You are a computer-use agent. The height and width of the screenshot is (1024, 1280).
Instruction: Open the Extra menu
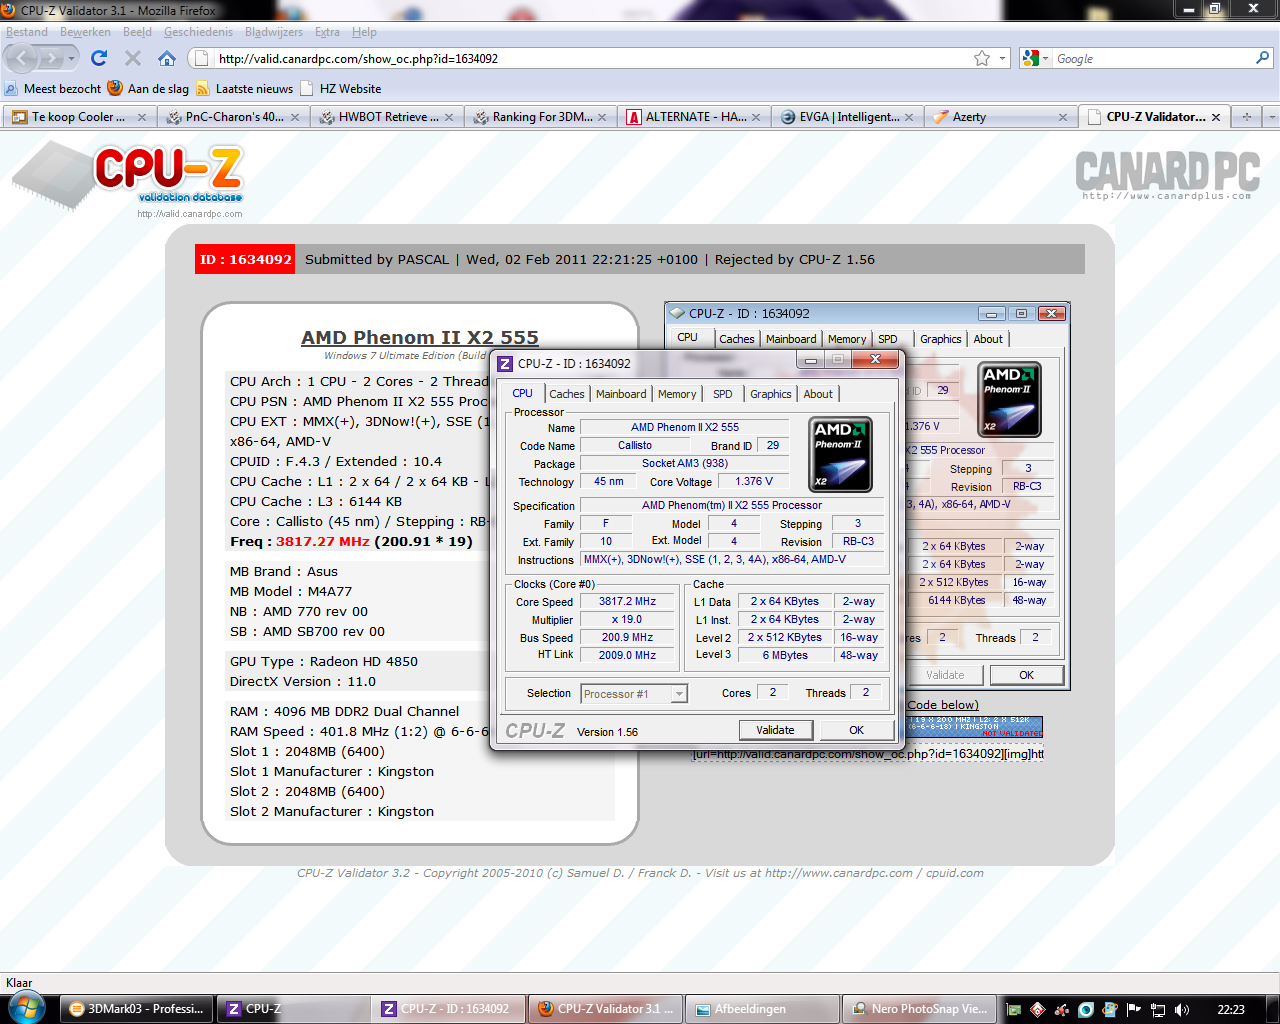327,32
